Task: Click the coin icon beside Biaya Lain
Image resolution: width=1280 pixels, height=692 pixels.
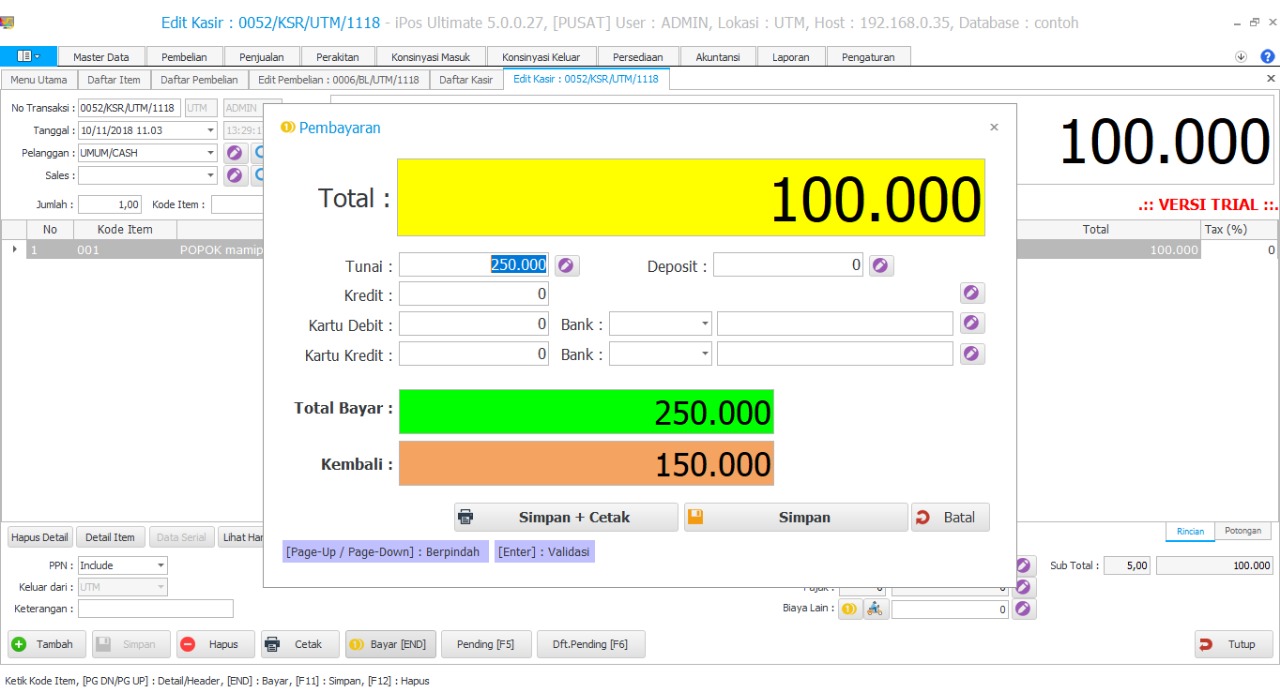Action: (849, 609)
